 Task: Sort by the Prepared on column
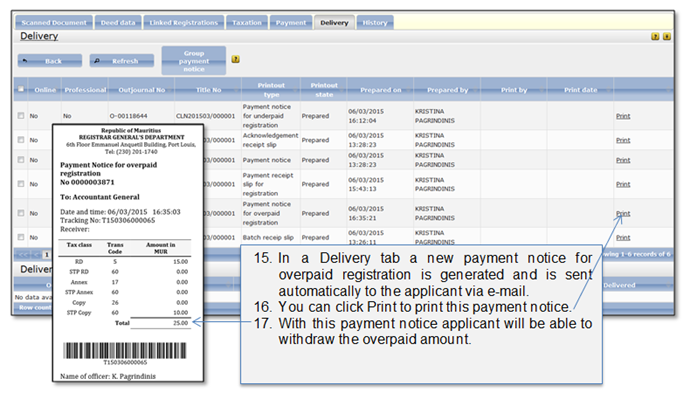click(380, 90)
